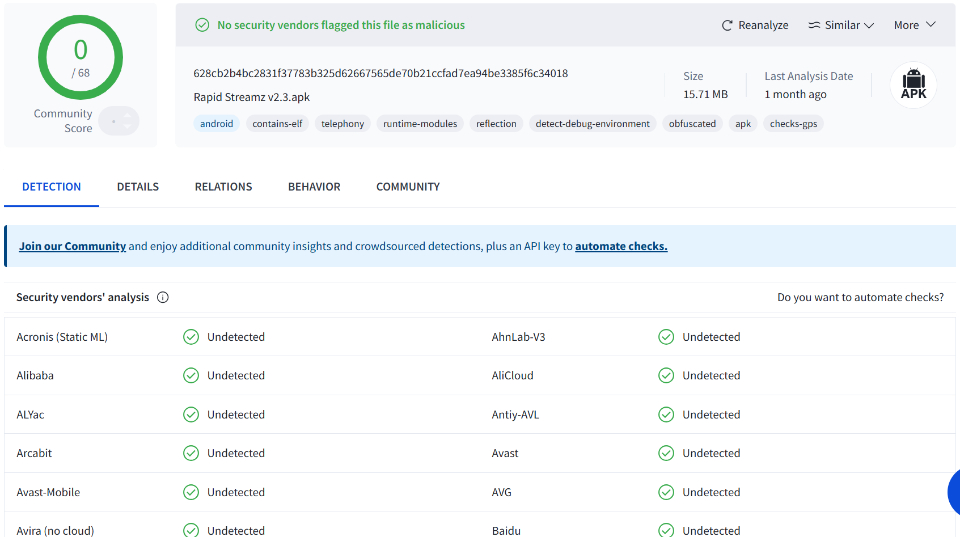Image resolution: width=960 pixels, height=537 pixels.
Task: Click the Antiy-AVL undetected check icon
Action: (x=666, y=415)
